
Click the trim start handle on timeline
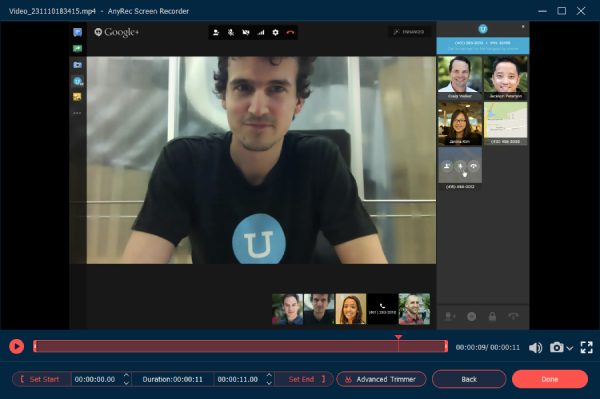(x=35, y=347)
